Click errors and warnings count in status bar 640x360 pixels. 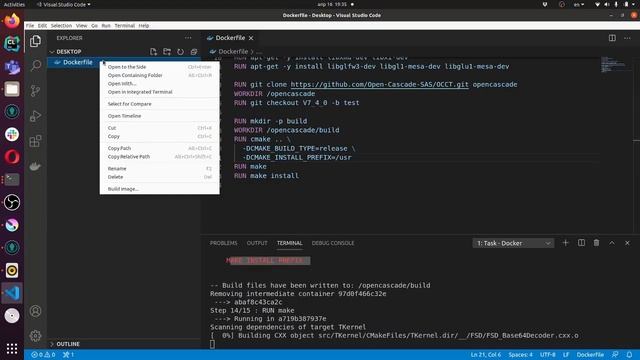point(43,355)
